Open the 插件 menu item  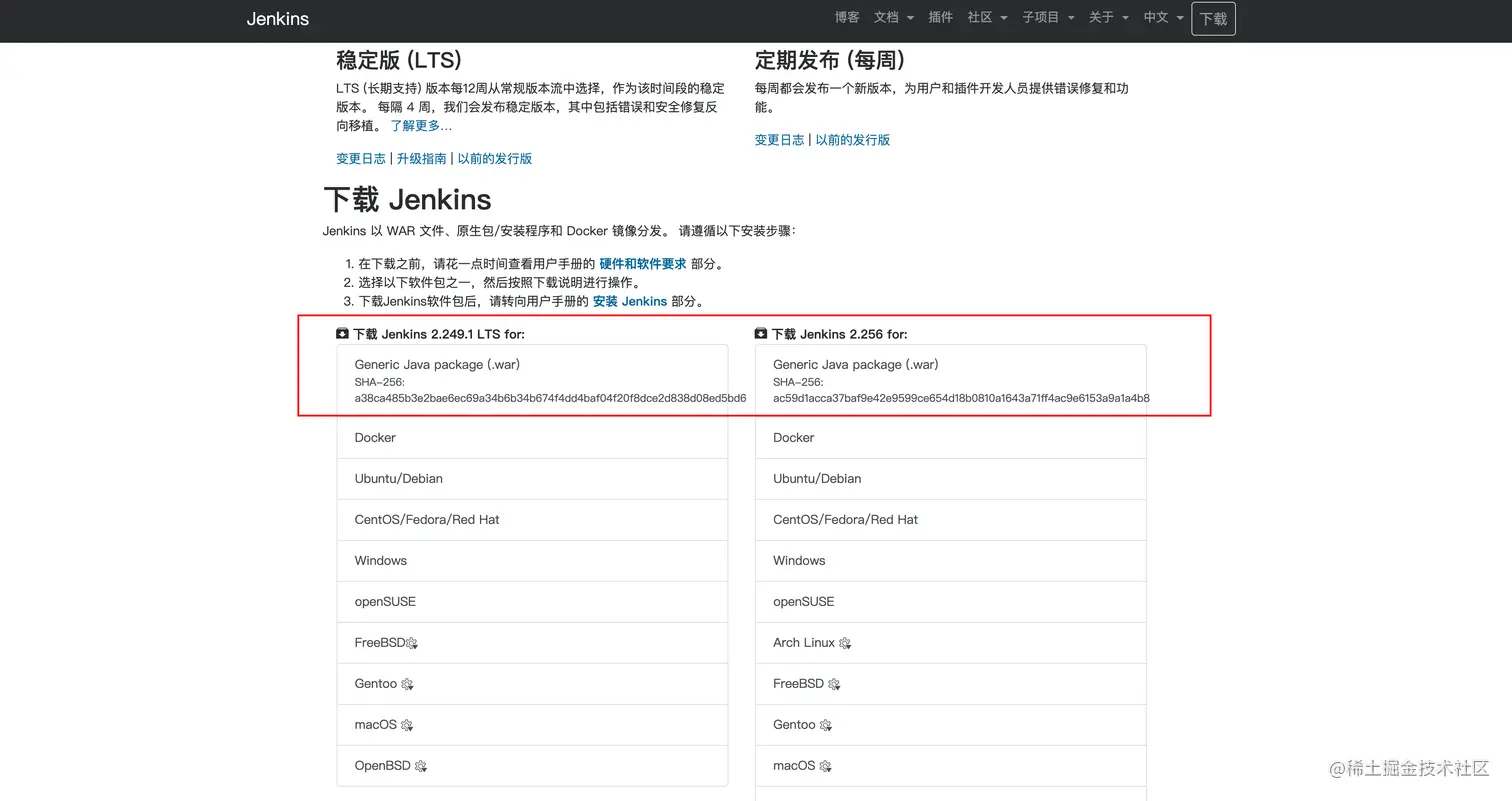pyautogui.click(x=941, y=18)
